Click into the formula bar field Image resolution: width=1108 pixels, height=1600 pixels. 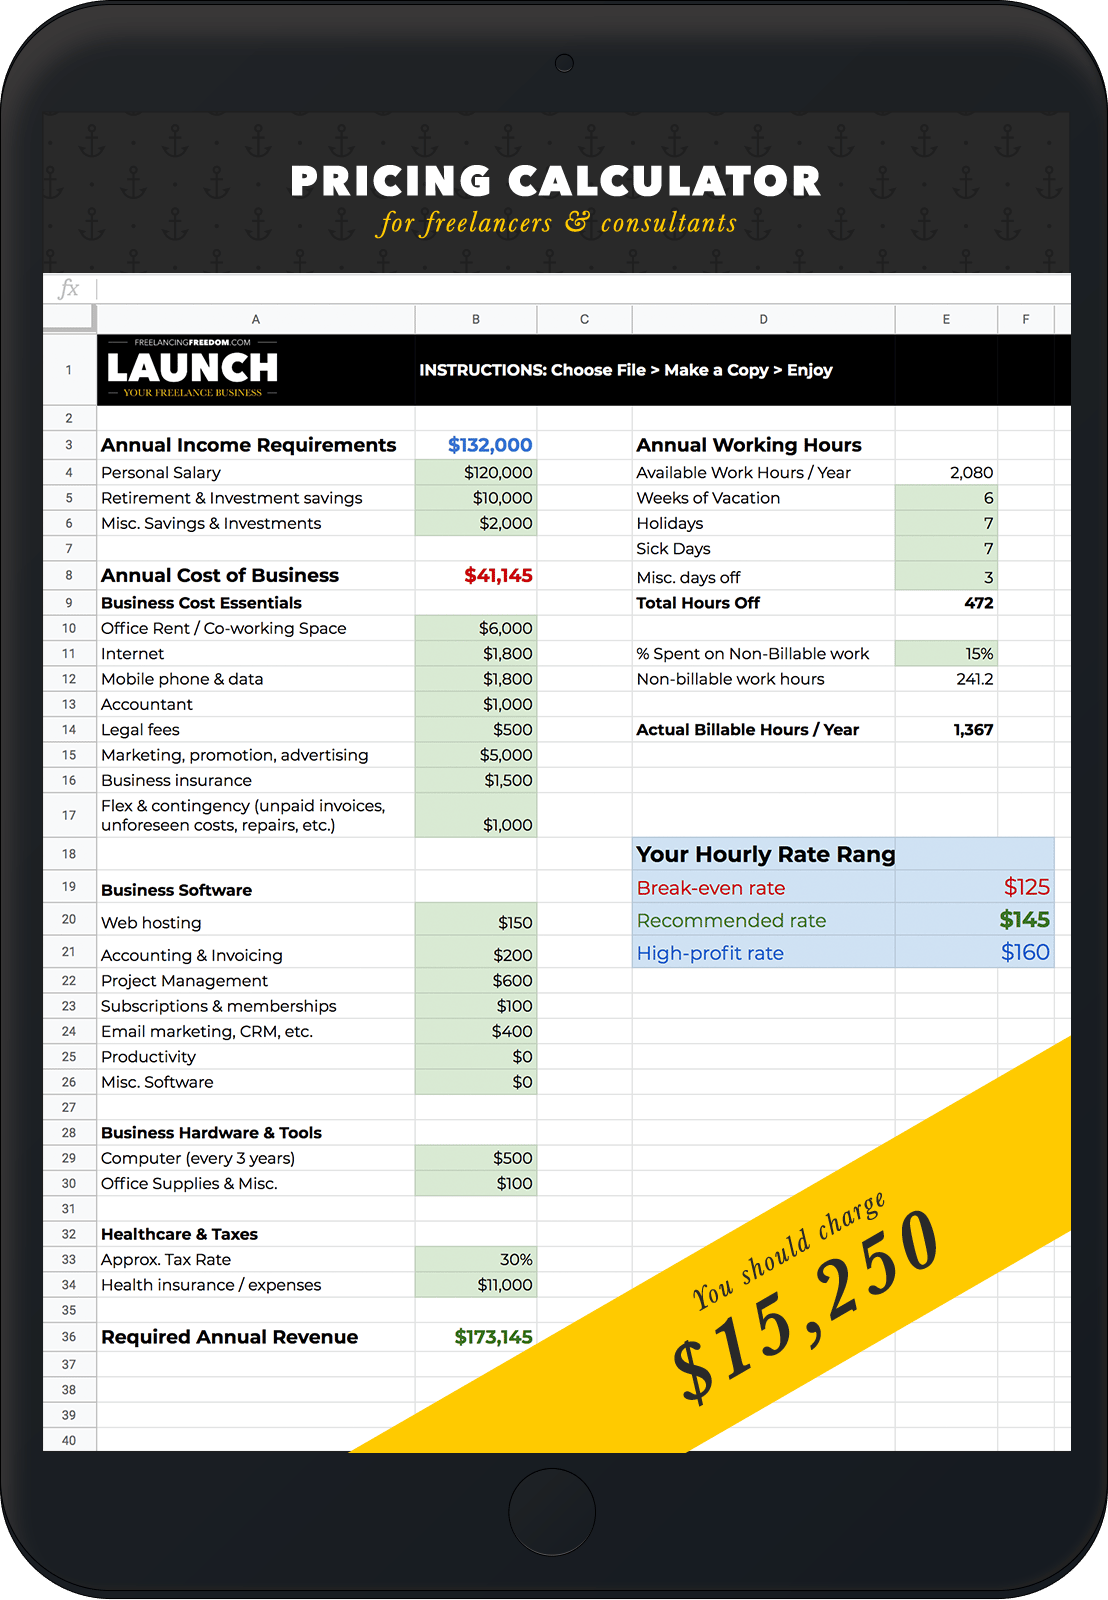(583, 289)
